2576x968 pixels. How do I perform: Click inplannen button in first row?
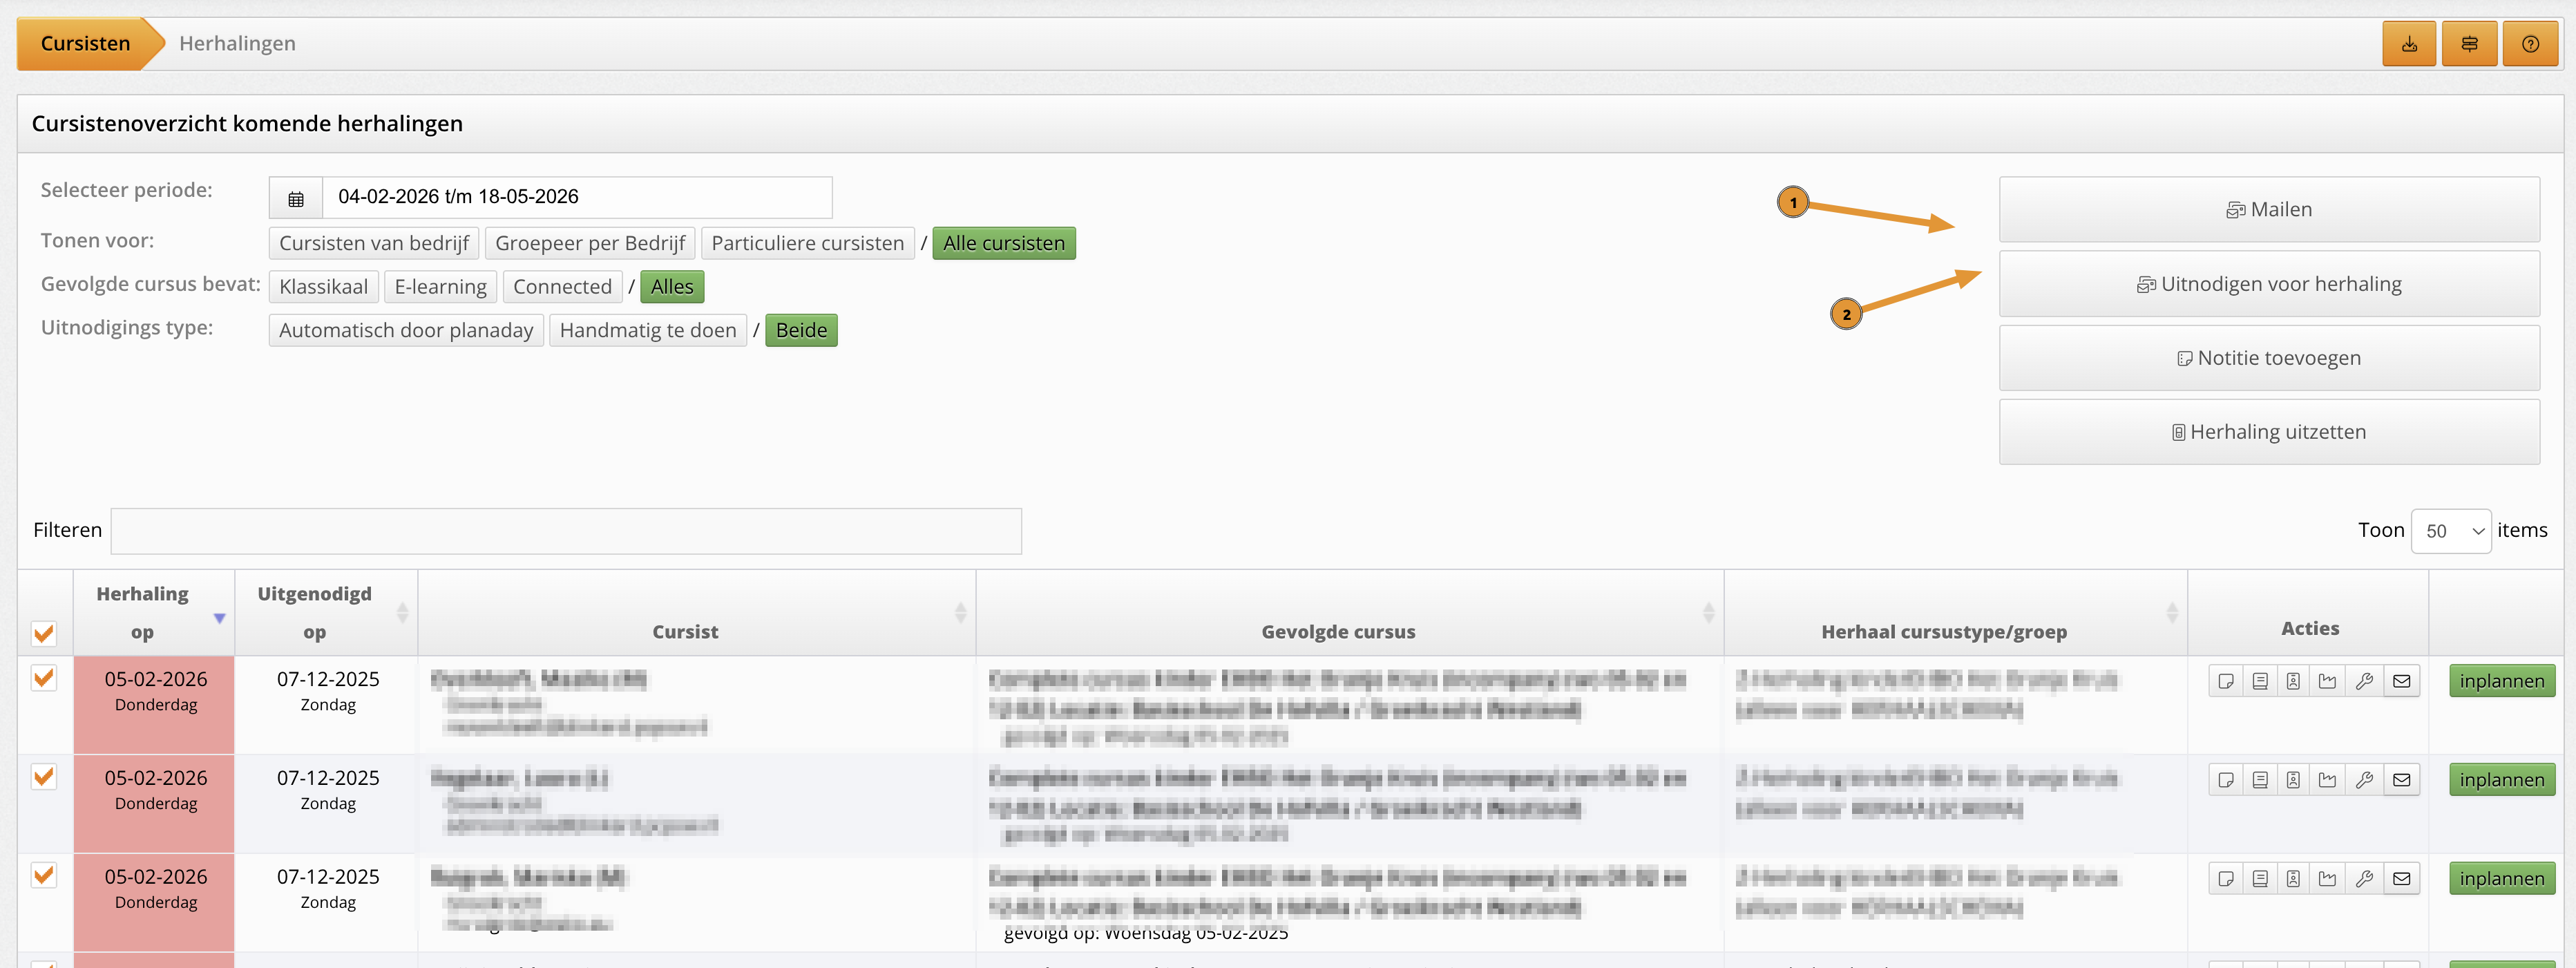click(2501, 681)
